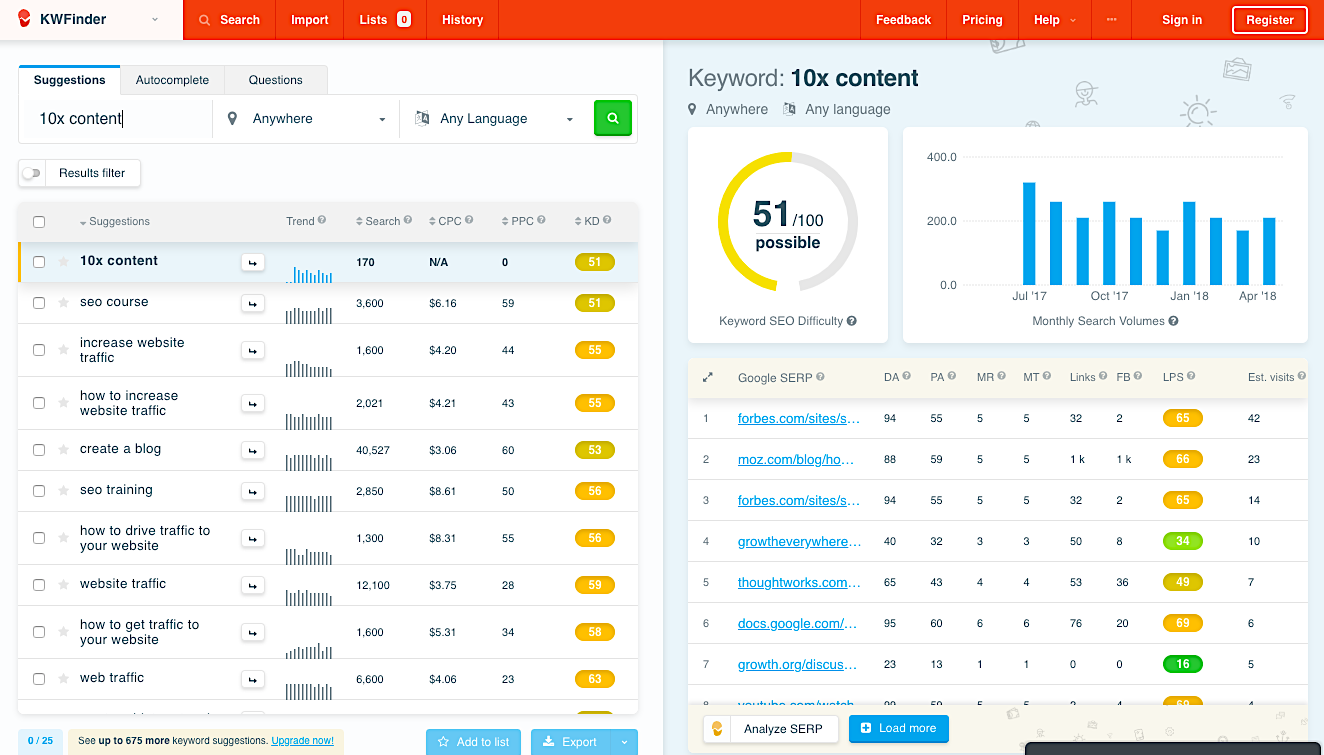Click arrow icon next to seo training
The image size is (1324, 755).
253,491
